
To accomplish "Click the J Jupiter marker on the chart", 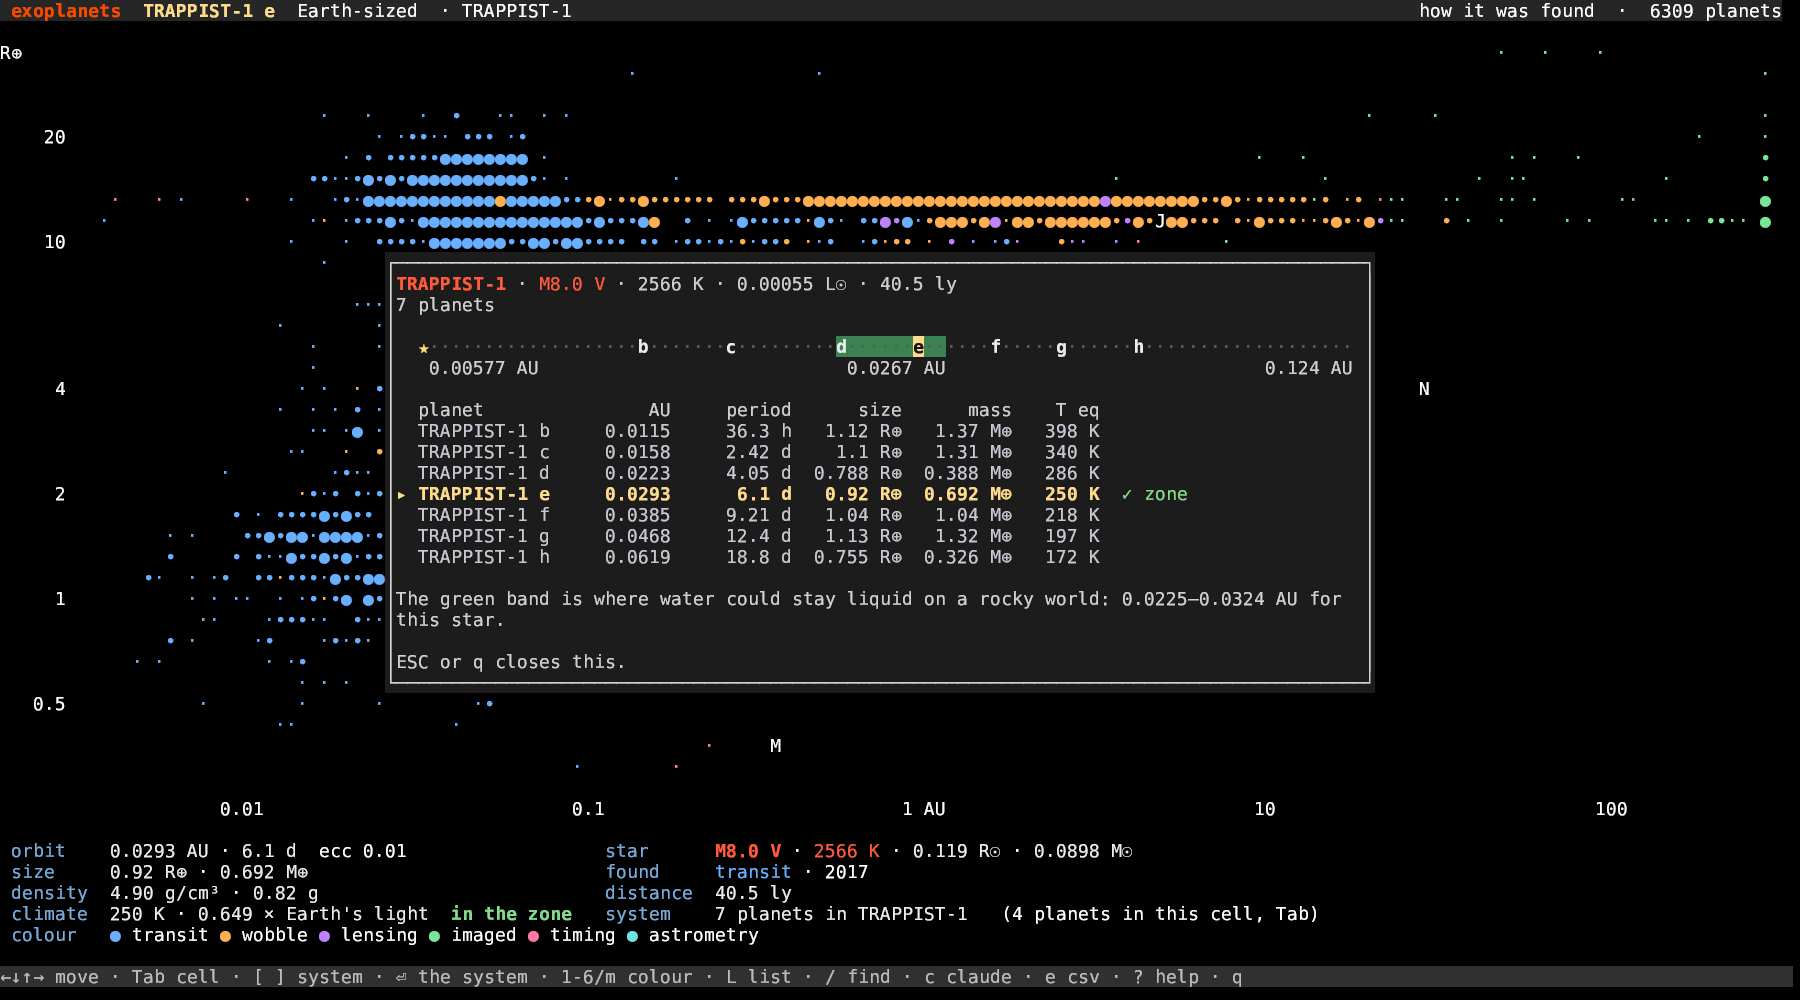I will (x=1160, y=221).
